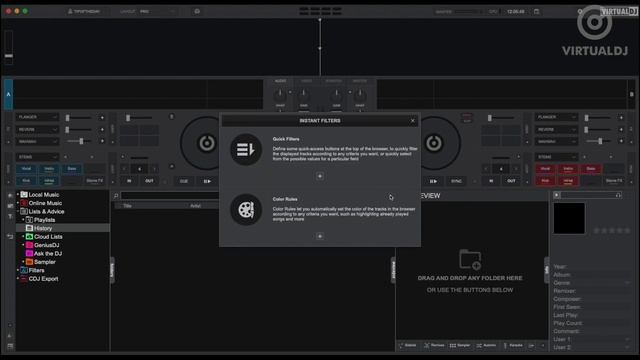
Task: Open right deck Reverb effect dropdown
Action: click(556, 129)
